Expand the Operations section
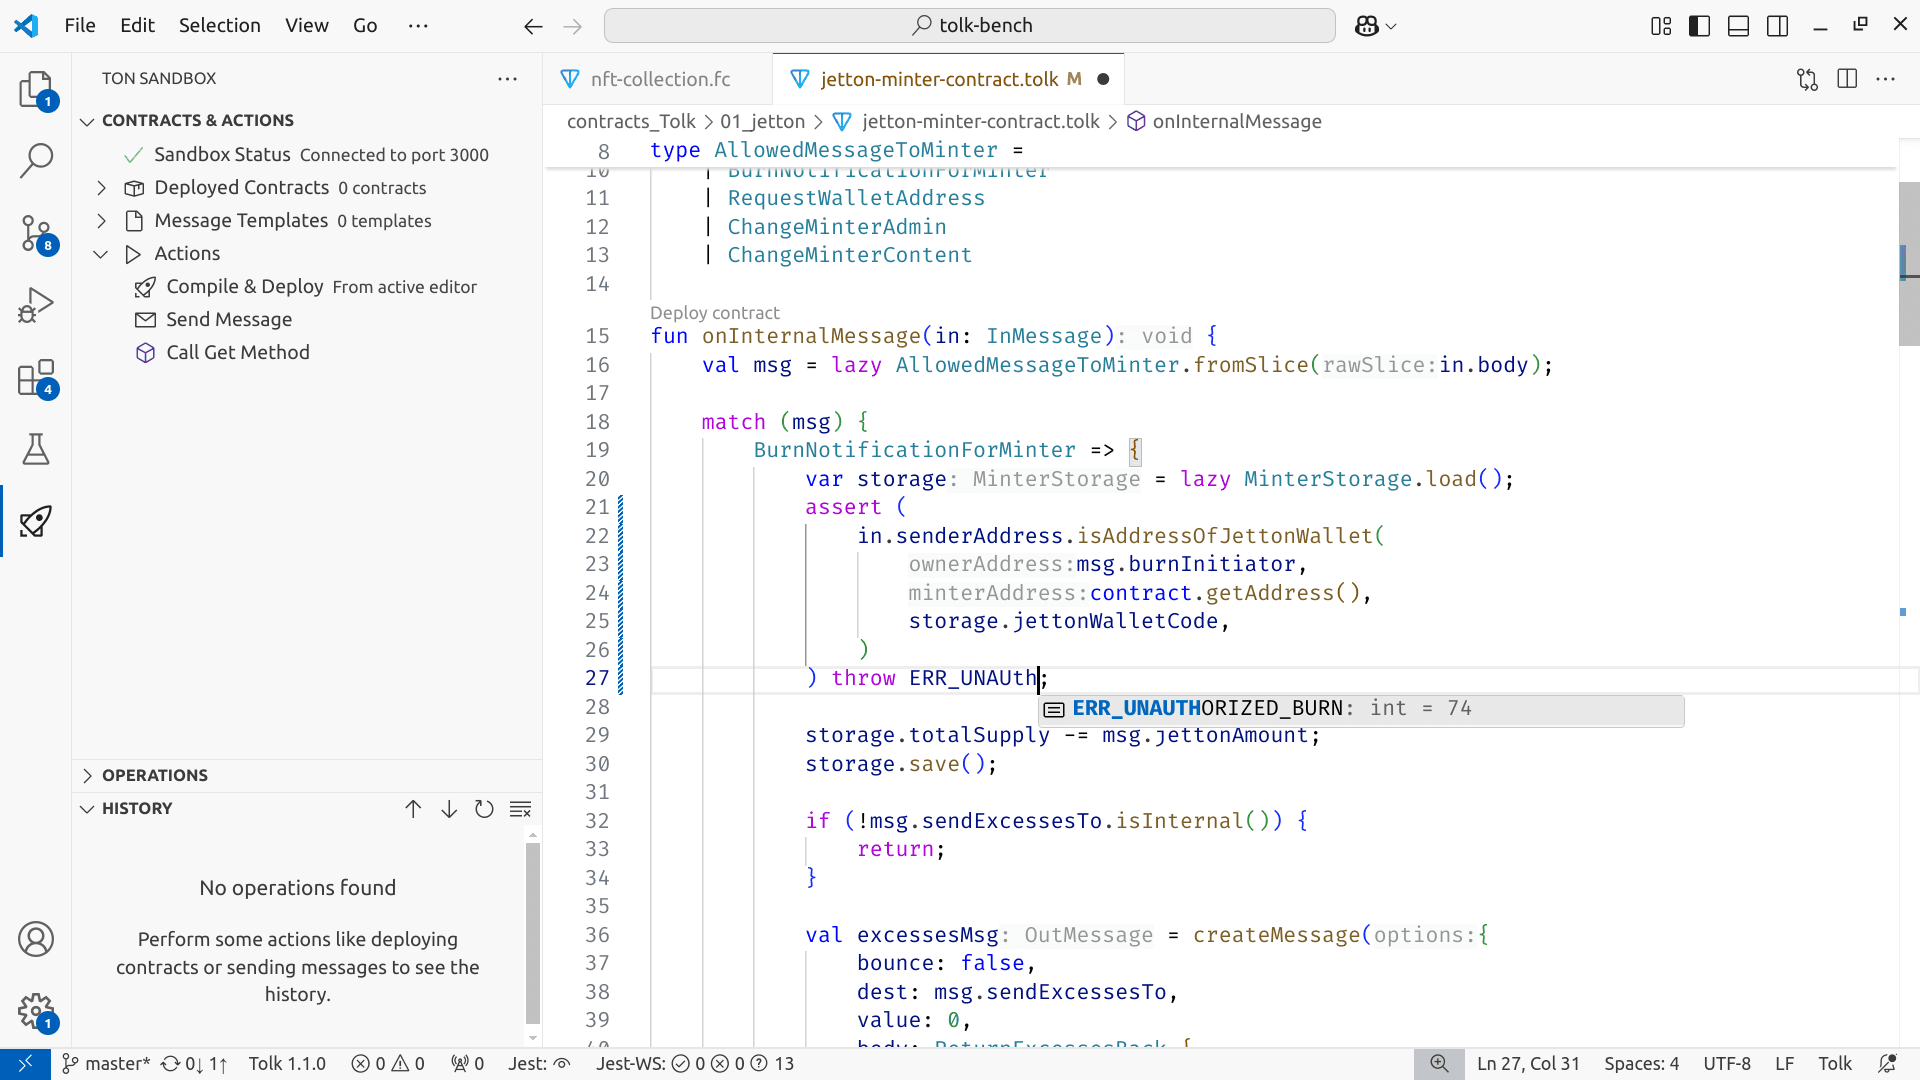 pyautogui.click(x=88, y=776)
